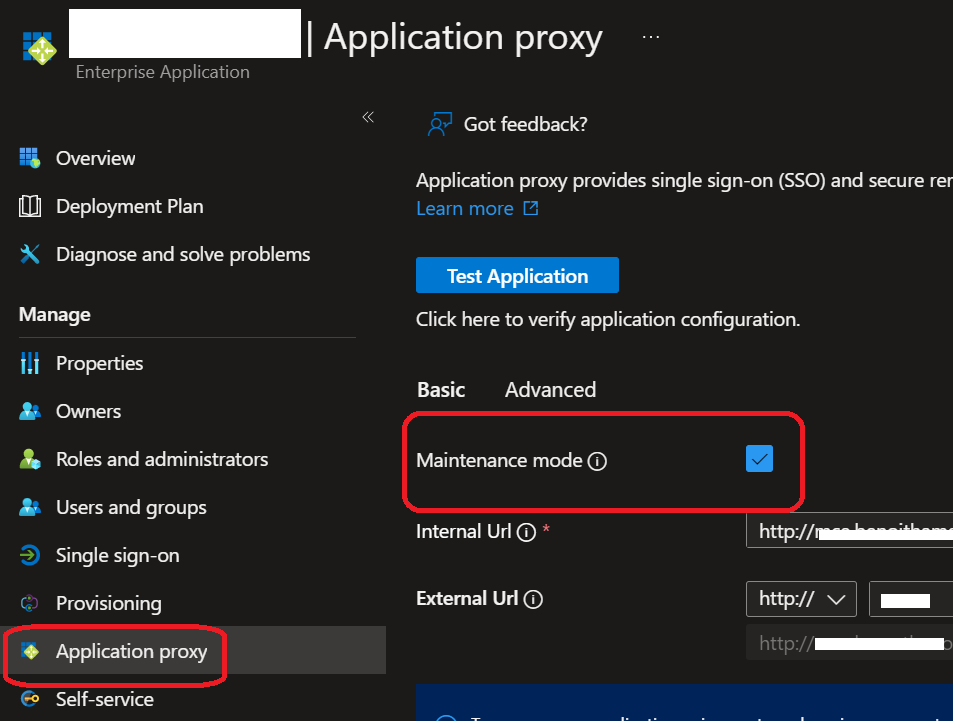Switch to the Advanced tab
The height and width of the screenshot is (721, 953).
click(x=550, y=389)
